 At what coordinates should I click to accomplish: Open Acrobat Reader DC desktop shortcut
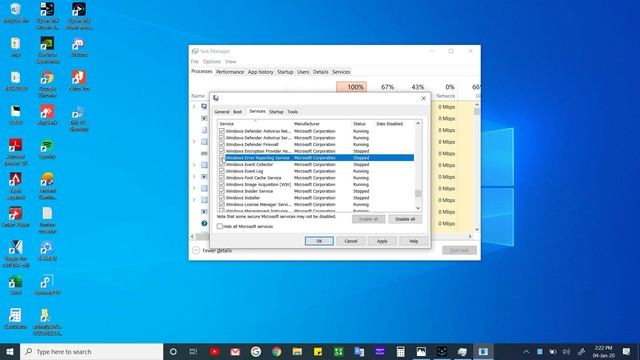16,152
